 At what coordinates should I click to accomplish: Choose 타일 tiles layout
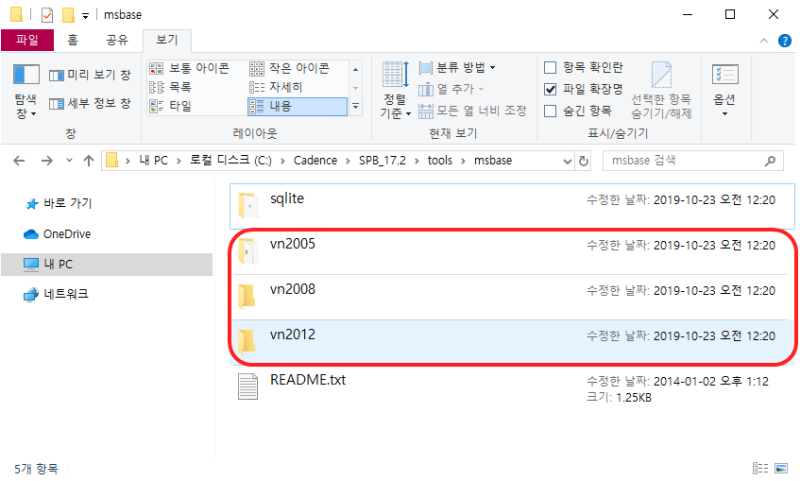pos(170,106)
